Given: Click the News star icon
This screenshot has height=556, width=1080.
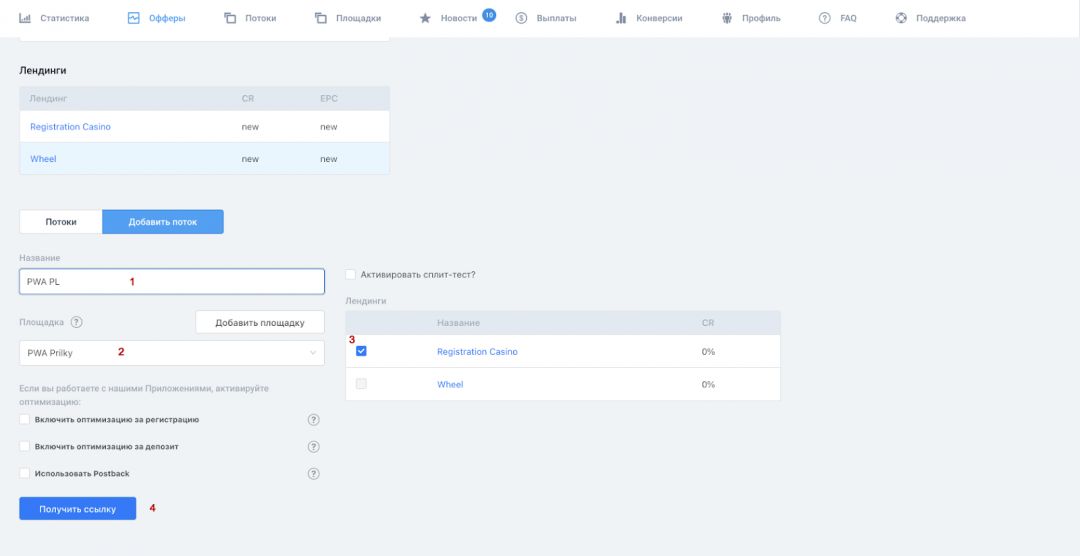Looking at the screenshot, I should pos(425,18).
